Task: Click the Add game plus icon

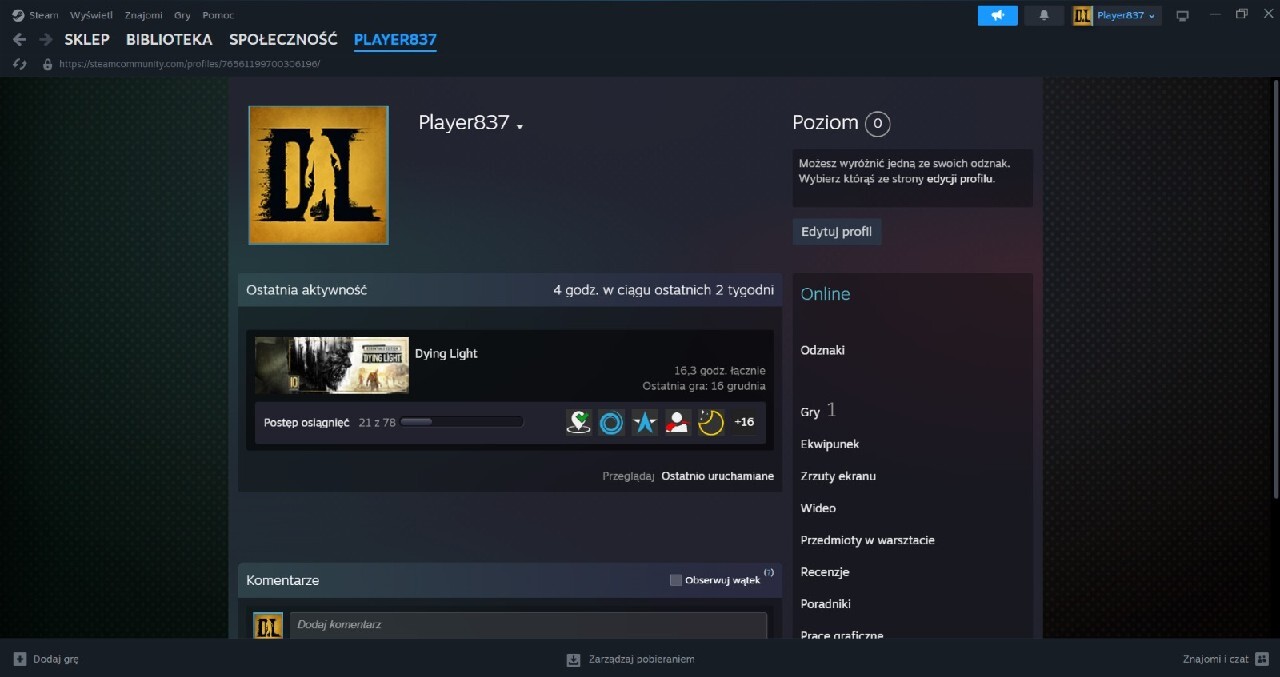Action: pyautogui.click(x=19, y=659)
